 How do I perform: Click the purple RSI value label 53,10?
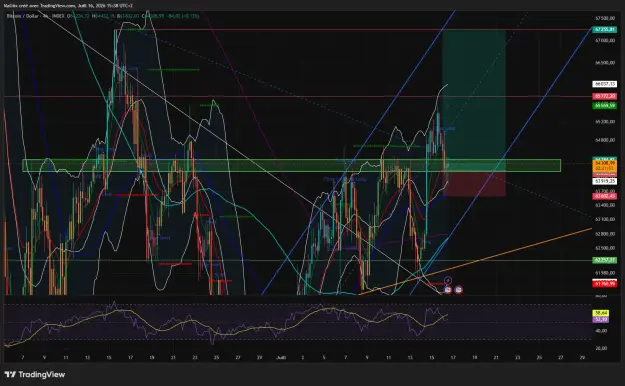[x=601, y=319]
